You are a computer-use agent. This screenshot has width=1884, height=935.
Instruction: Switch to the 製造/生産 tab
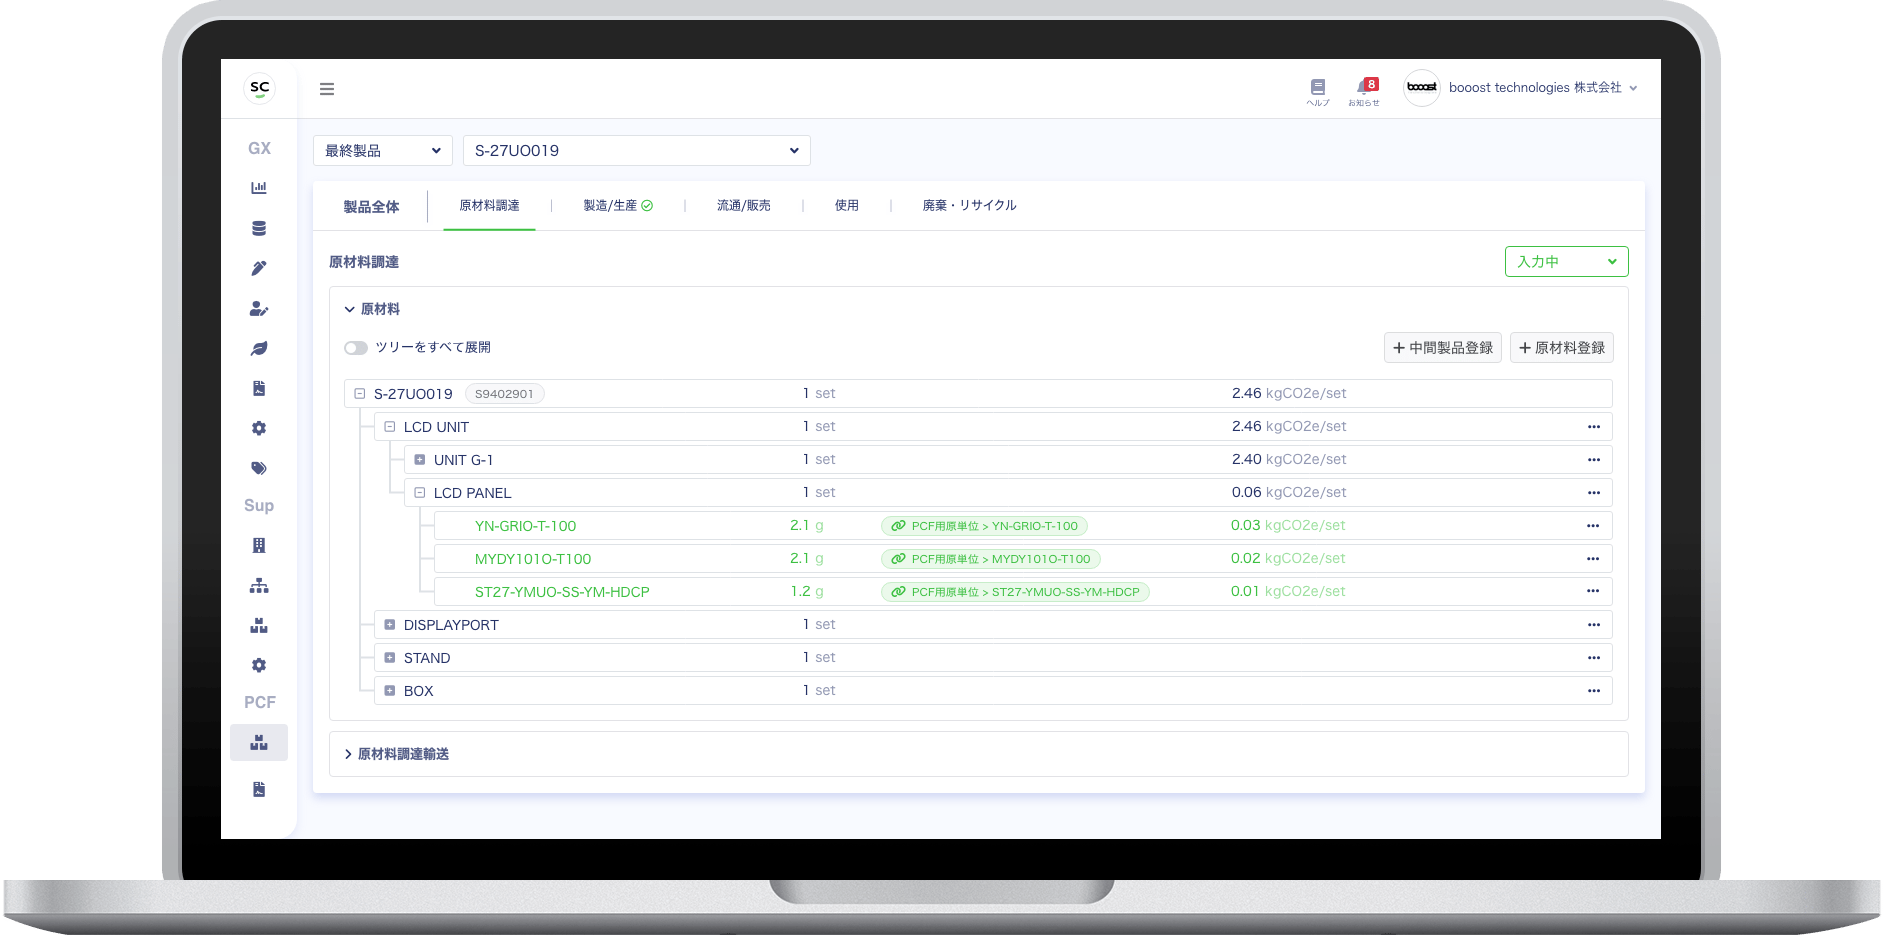(x=618, y=206)
